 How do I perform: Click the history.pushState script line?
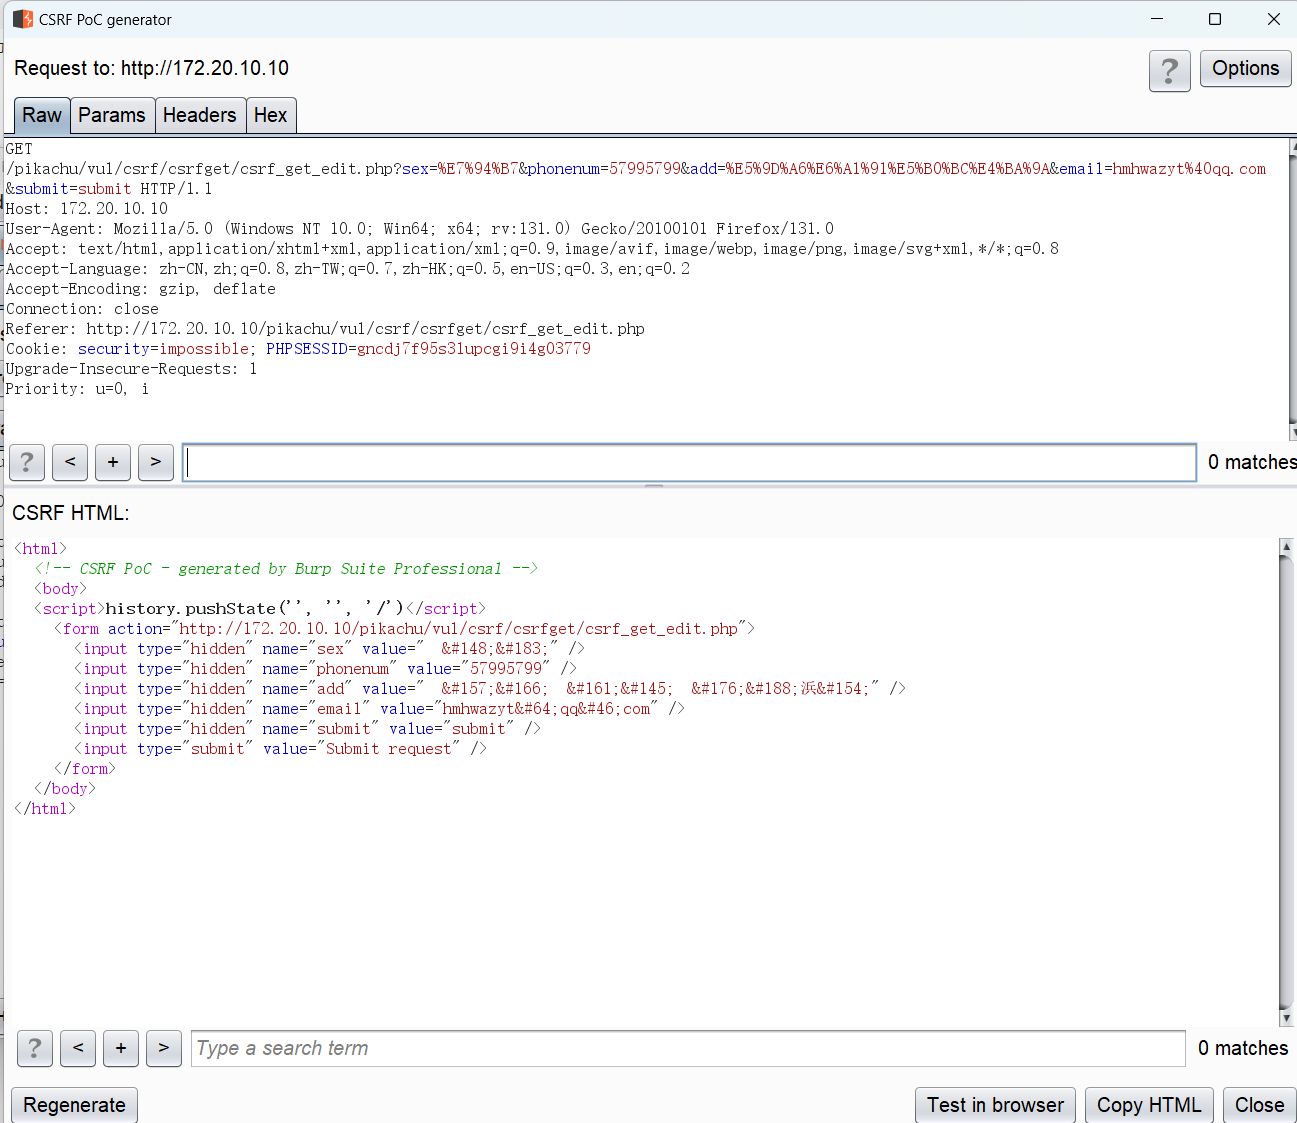(x=259, y=609)
